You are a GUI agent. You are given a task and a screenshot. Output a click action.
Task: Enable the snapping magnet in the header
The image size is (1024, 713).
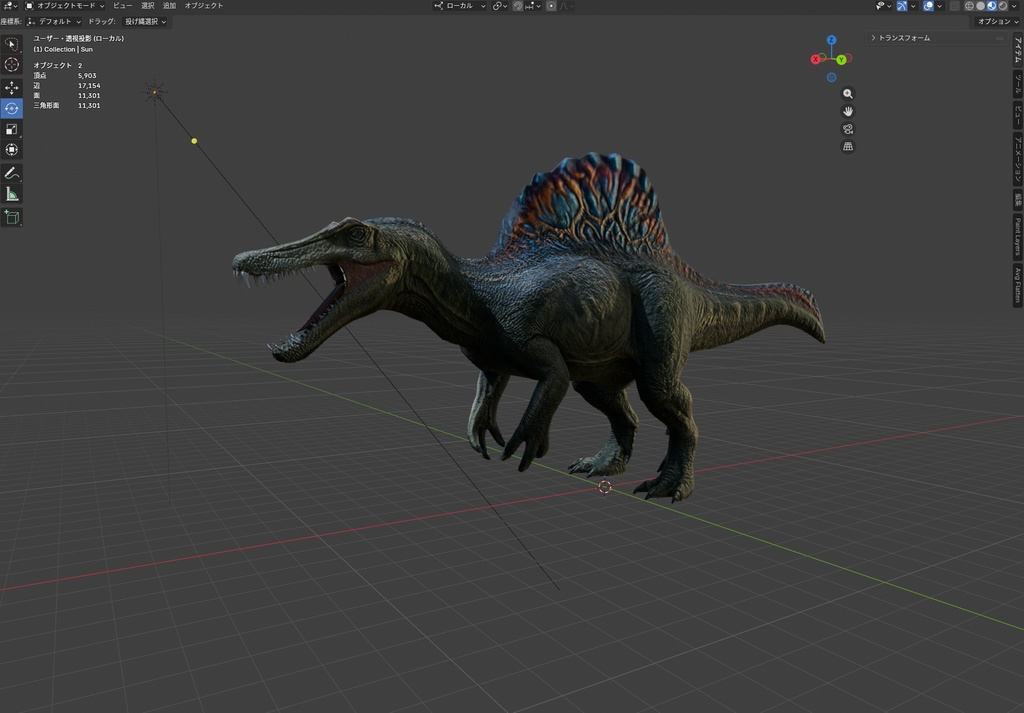tap(518, 6)
